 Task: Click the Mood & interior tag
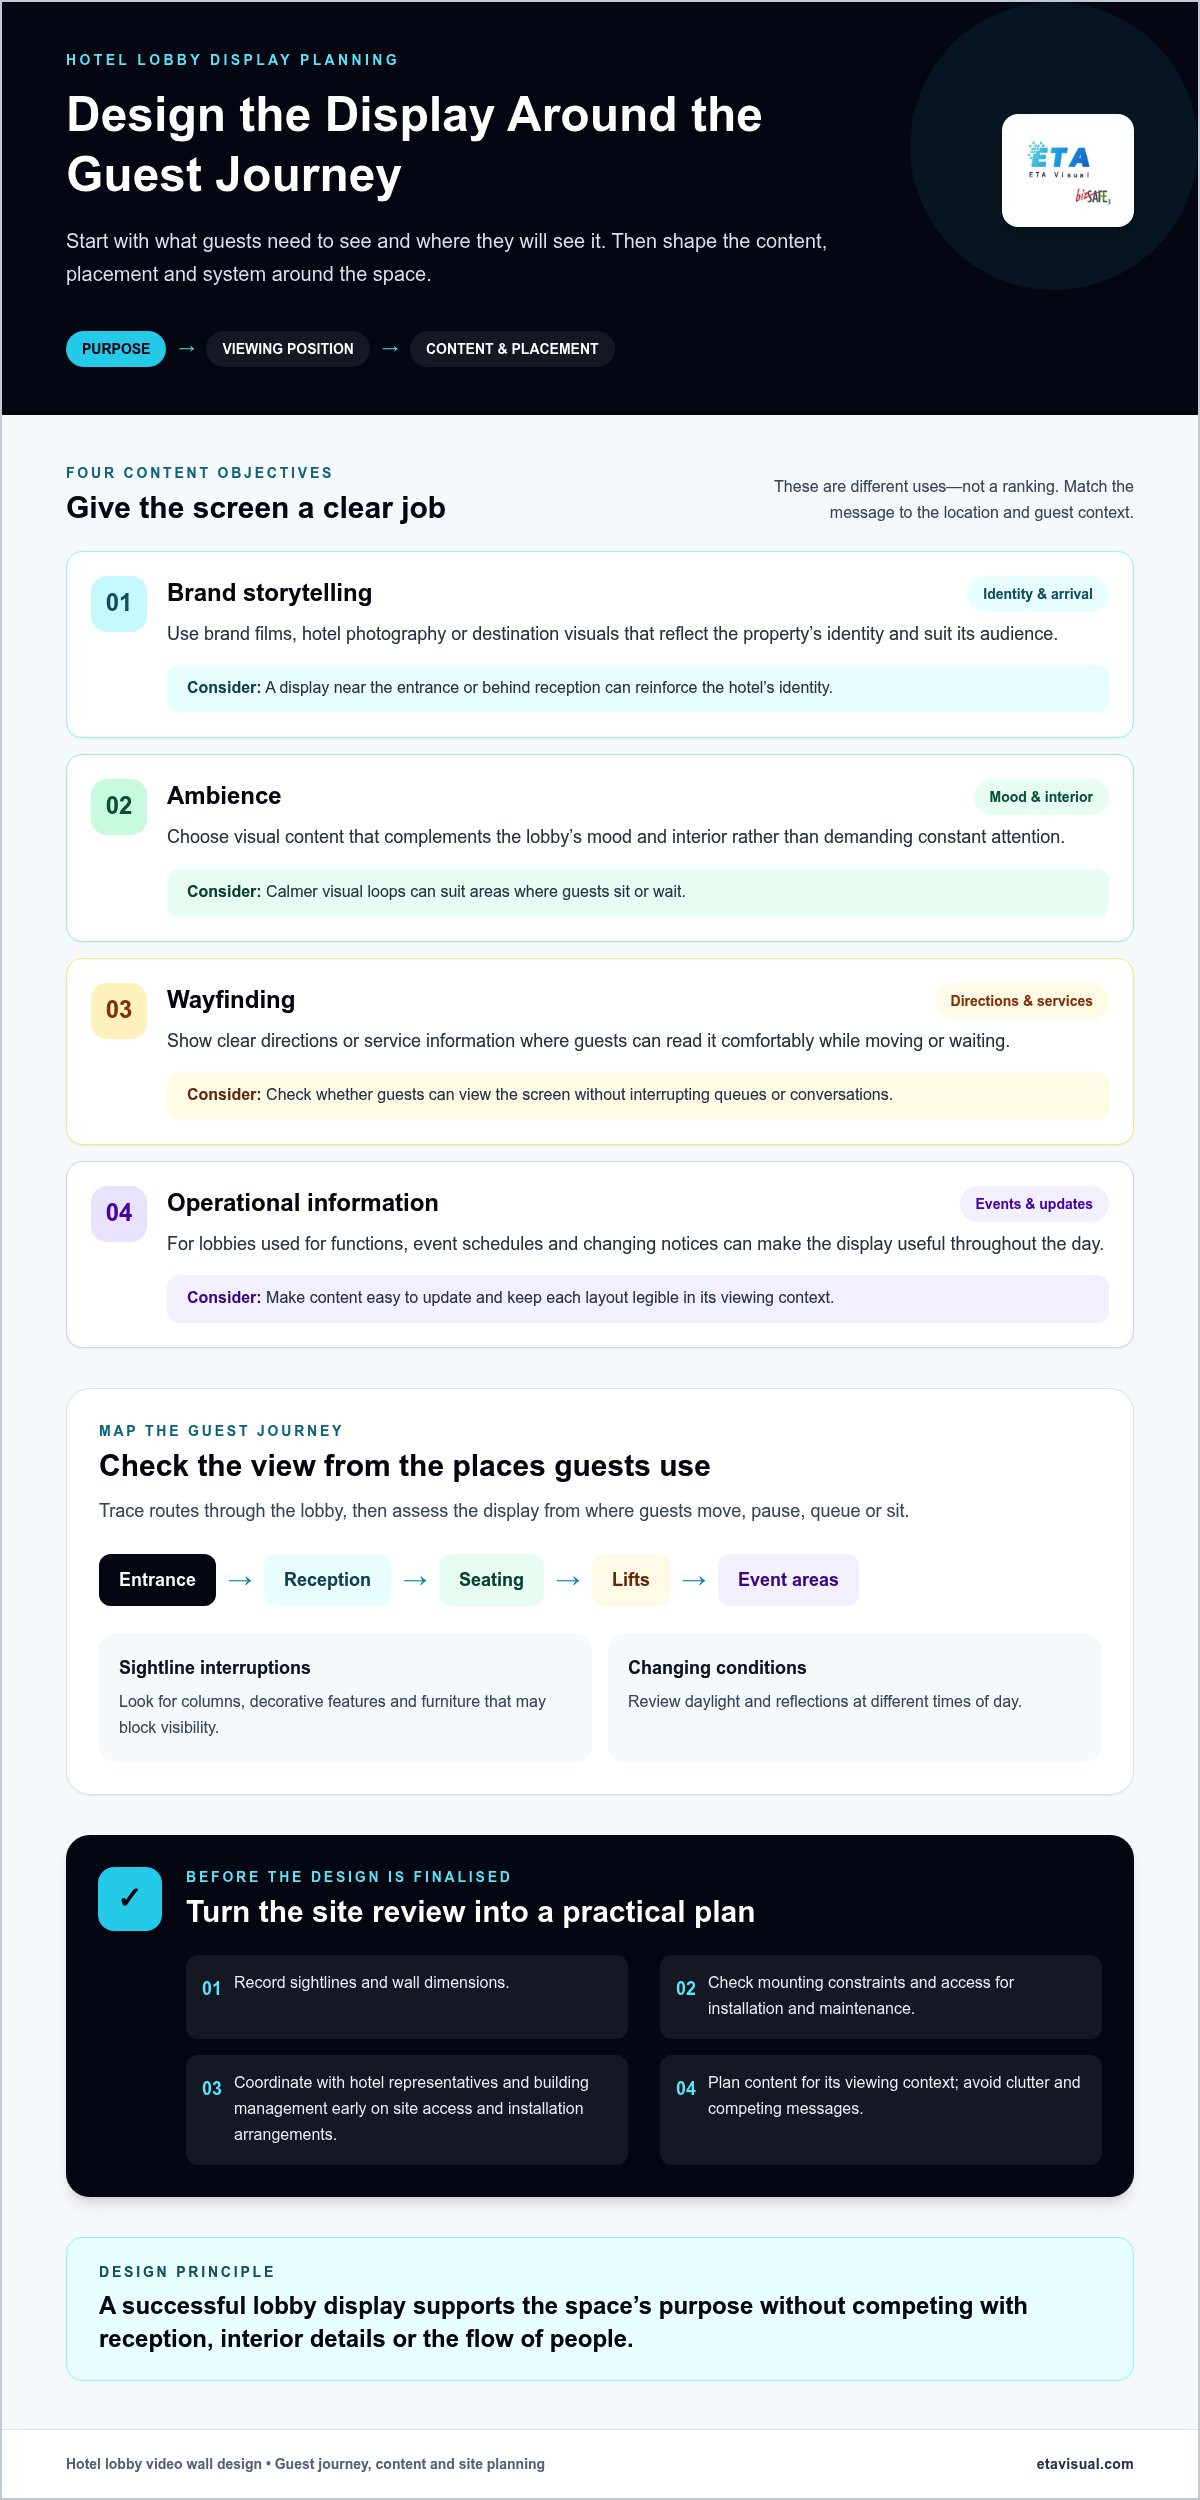coord(1041,797)
